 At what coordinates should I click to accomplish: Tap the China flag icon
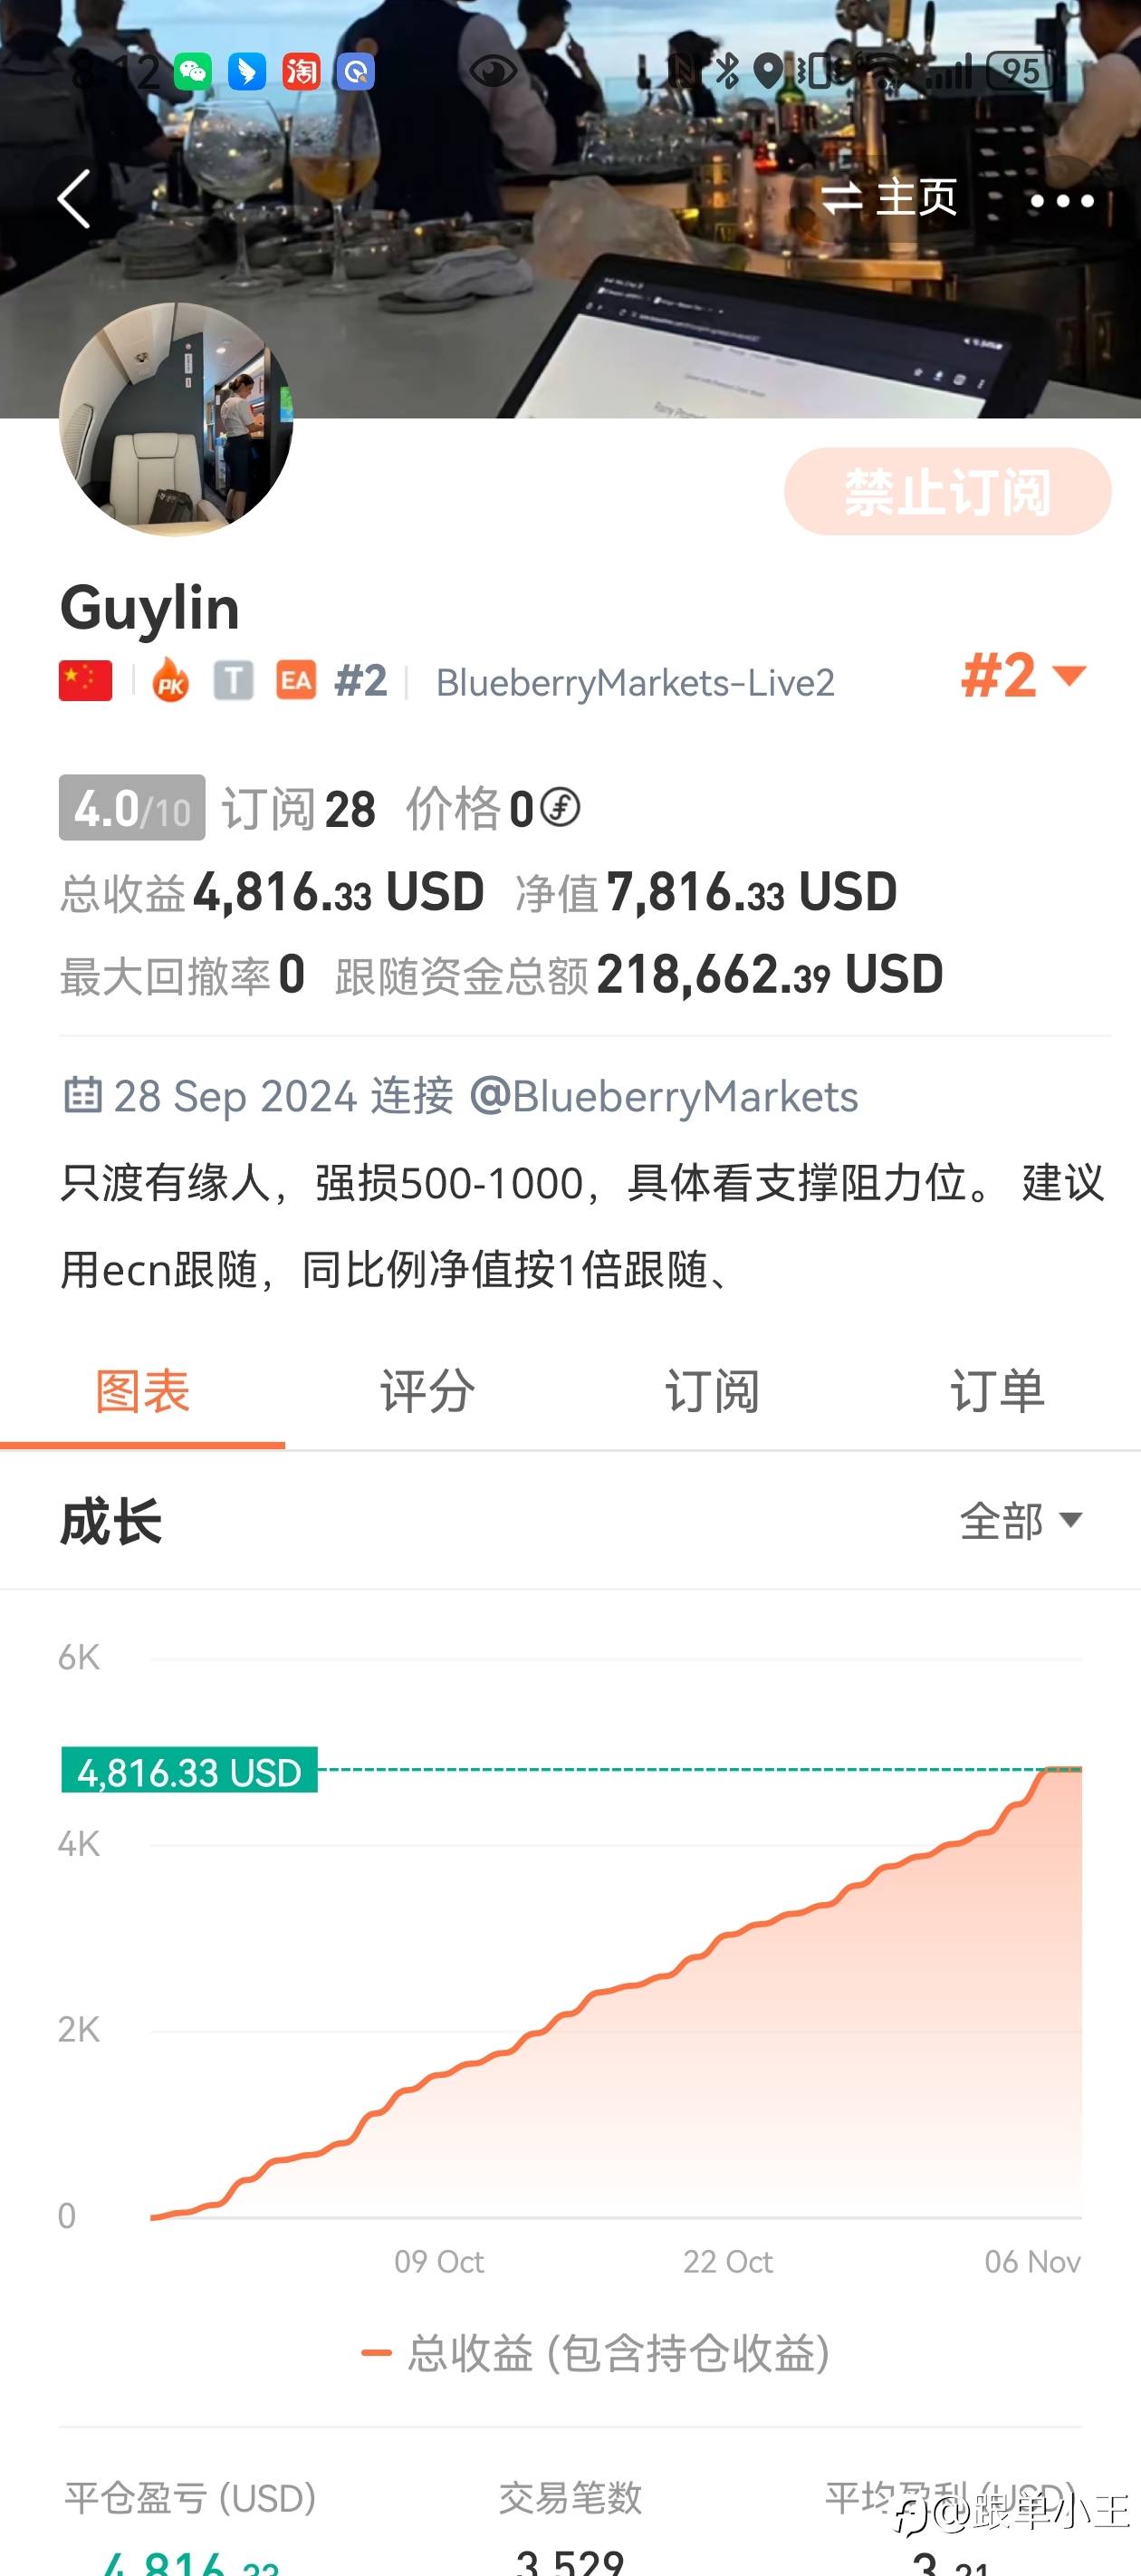86,682
